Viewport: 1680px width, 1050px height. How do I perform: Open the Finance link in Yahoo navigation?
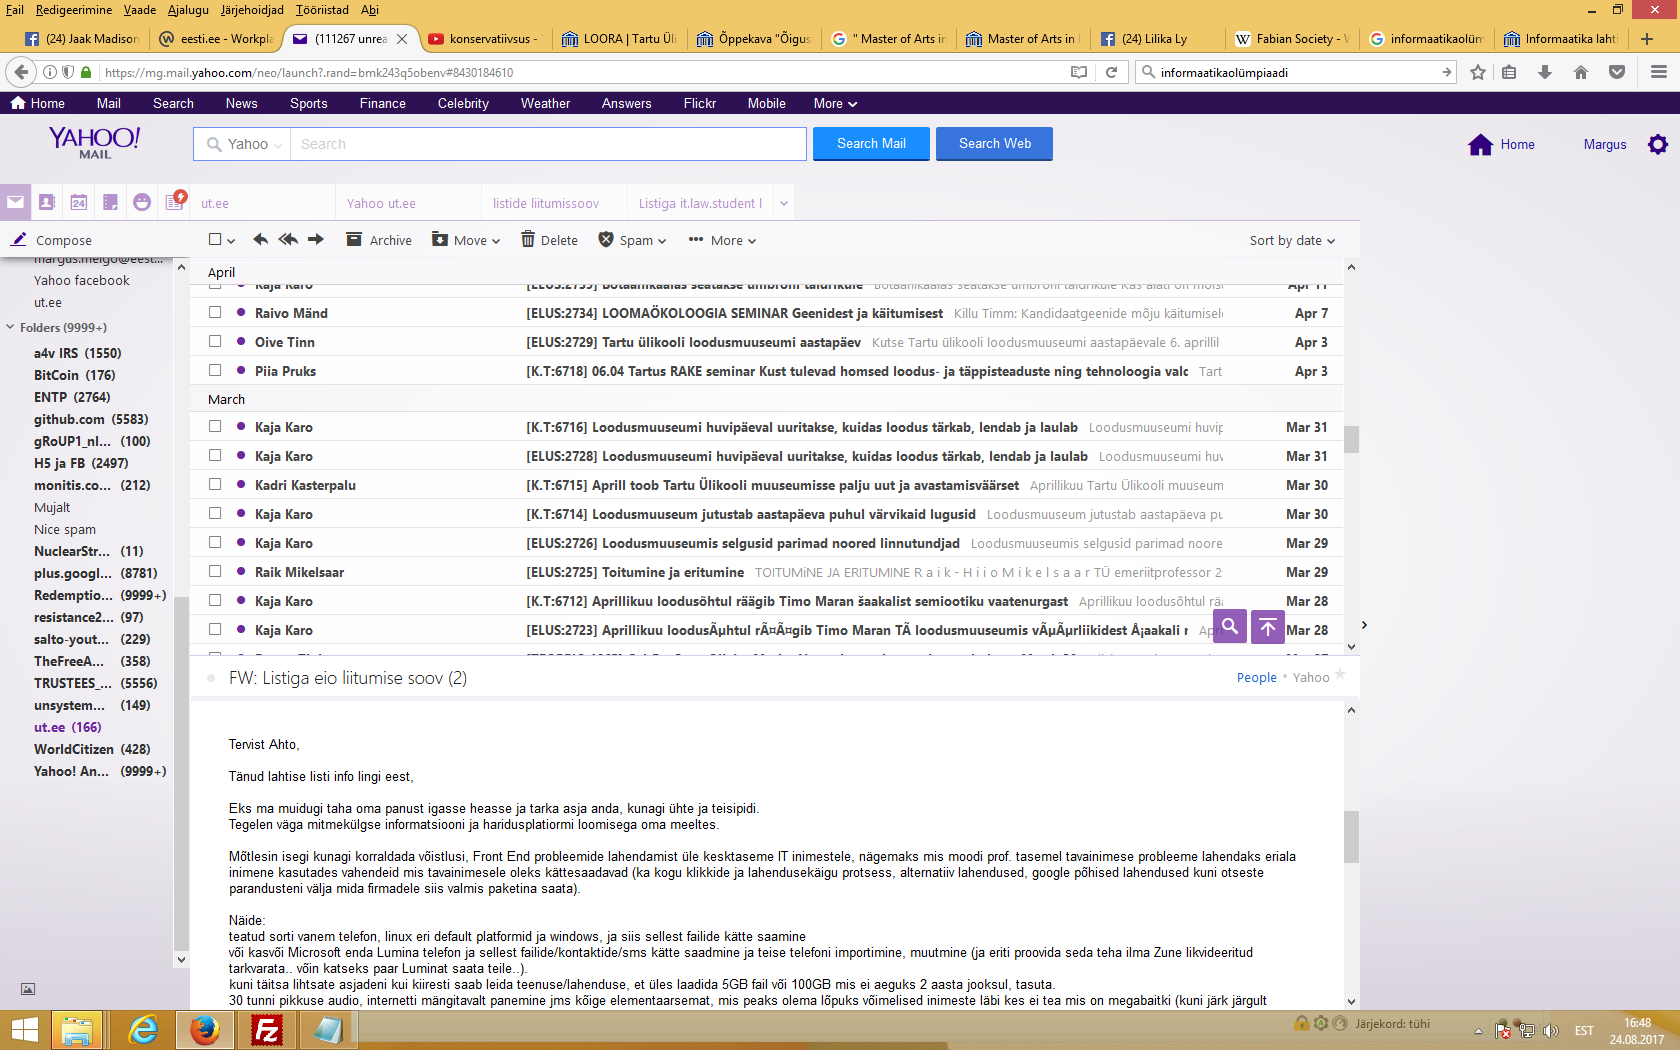[x=383, y=103]
